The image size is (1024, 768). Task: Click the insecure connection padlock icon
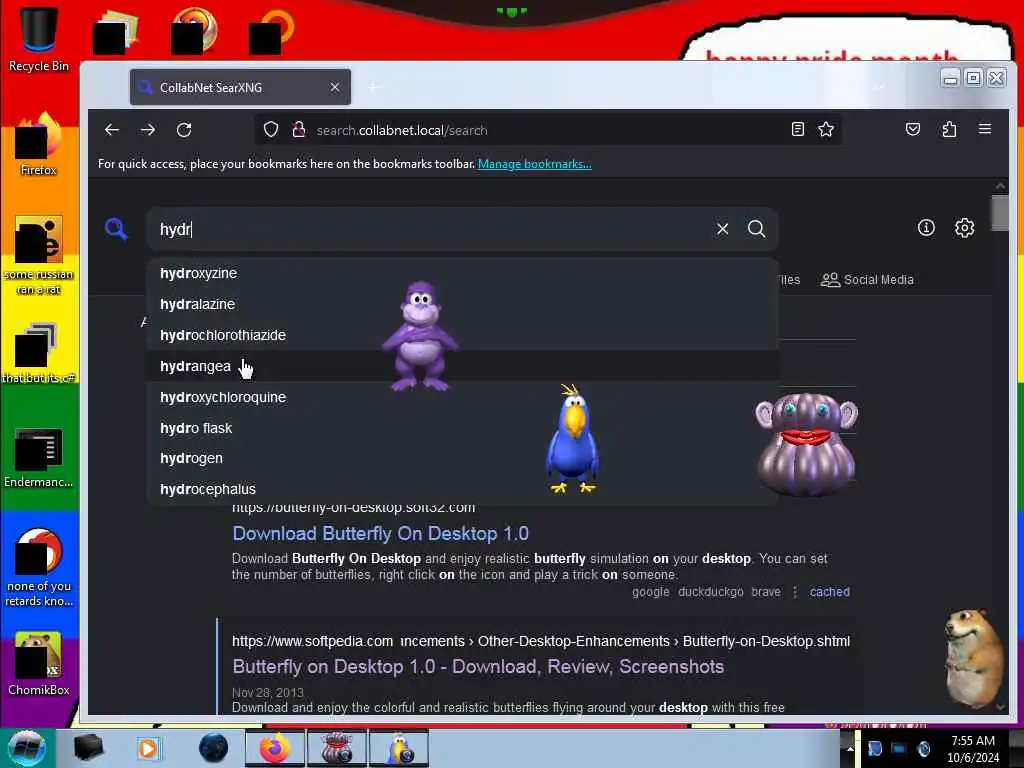tap(299, 130)
